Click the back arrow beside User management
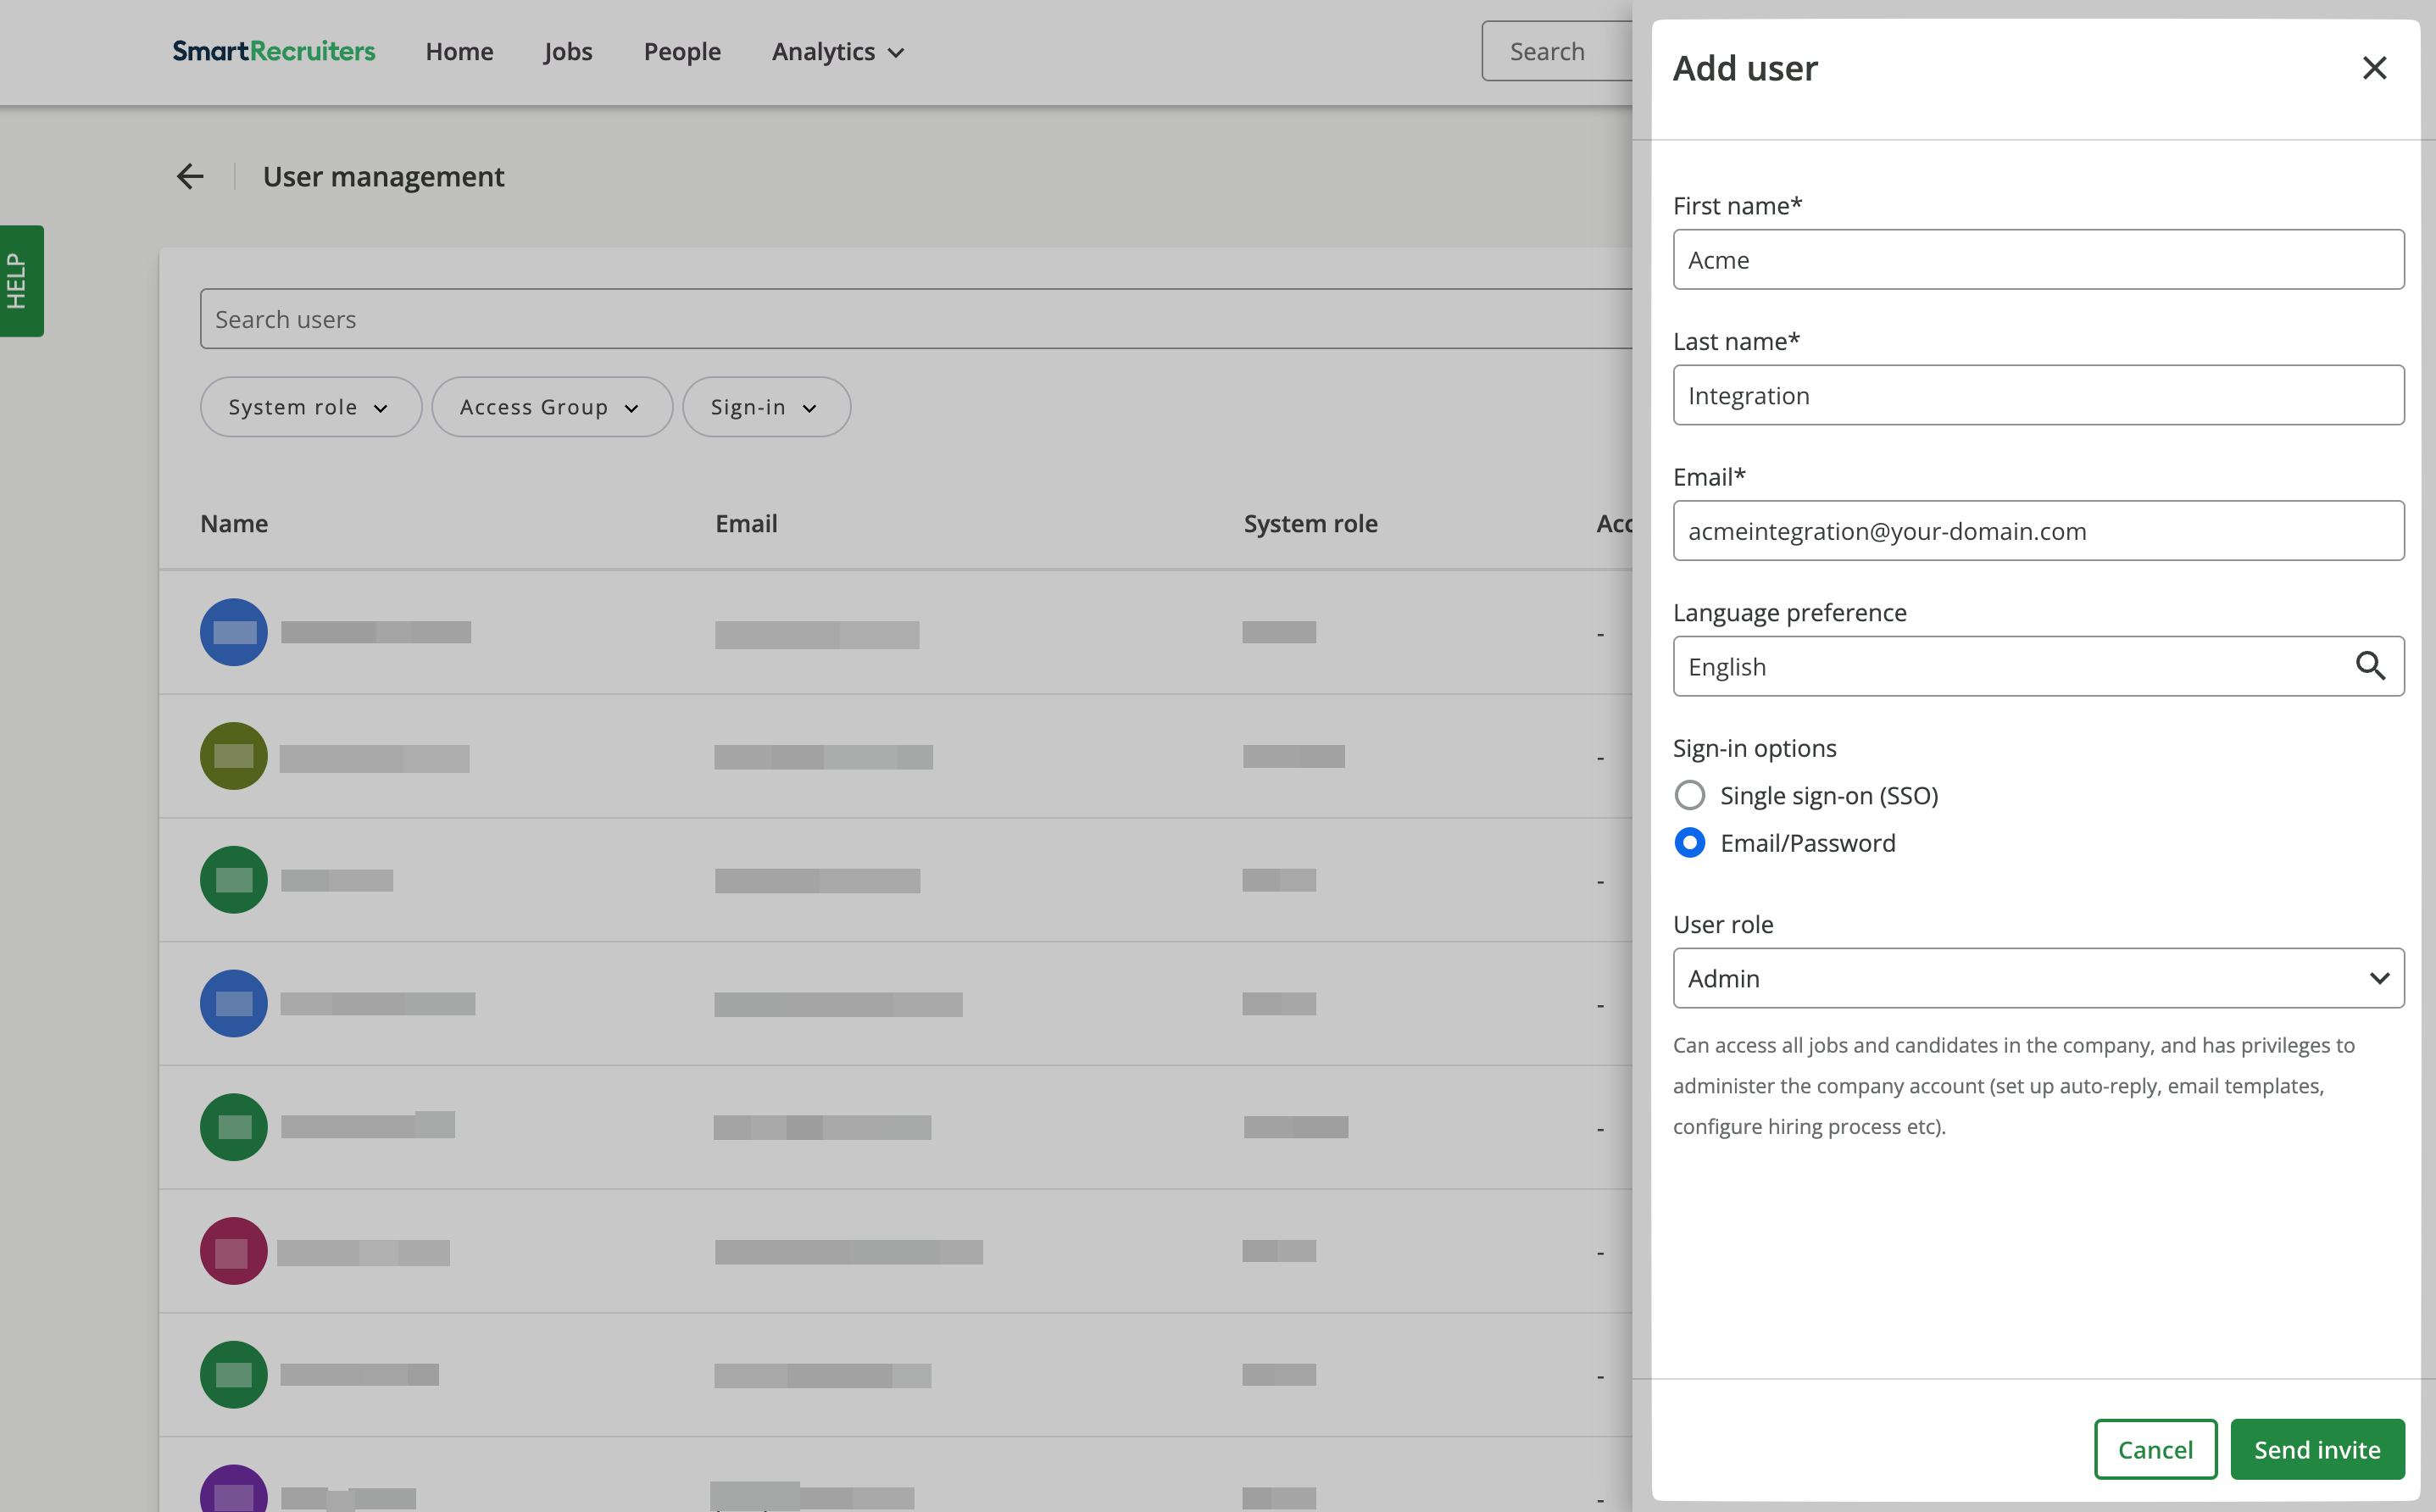The height and width of the screenshot is (1512, 2436). point(190,177)
